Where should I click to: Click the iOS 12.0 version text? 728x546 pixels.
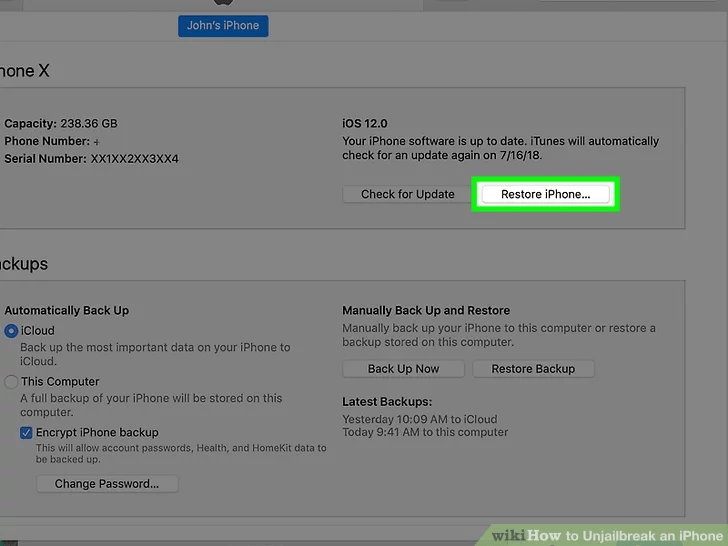(x=364, y=124)
